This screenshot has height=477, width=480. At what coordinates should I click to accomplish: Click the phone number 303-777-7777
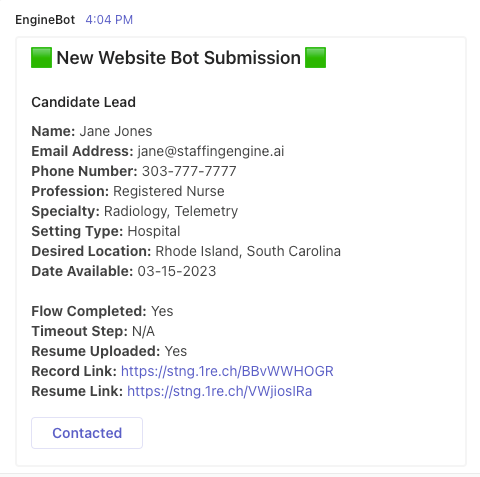click(x=189, y=171)
